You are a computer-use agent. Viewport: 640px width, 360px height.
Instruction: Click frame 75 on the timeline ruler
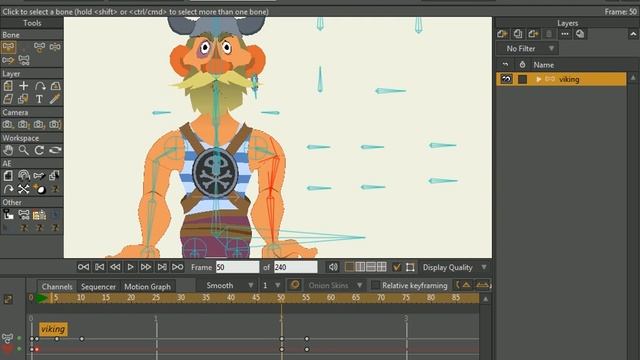[406, 298]
